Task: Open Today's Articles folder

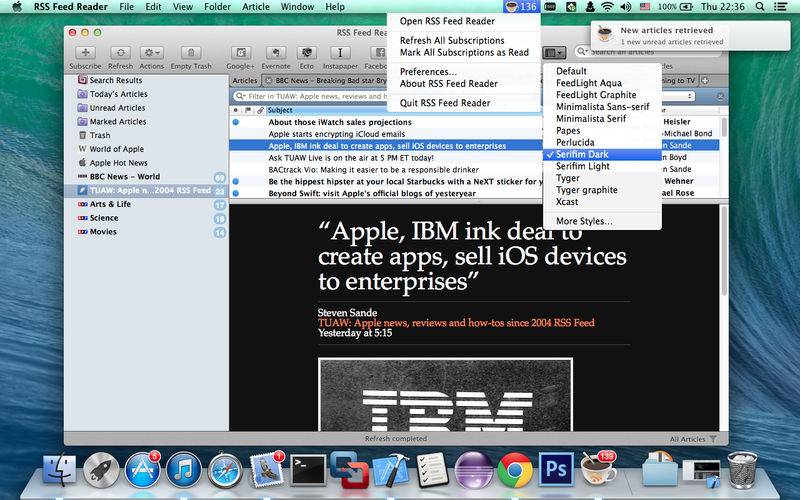Action: 146,94
